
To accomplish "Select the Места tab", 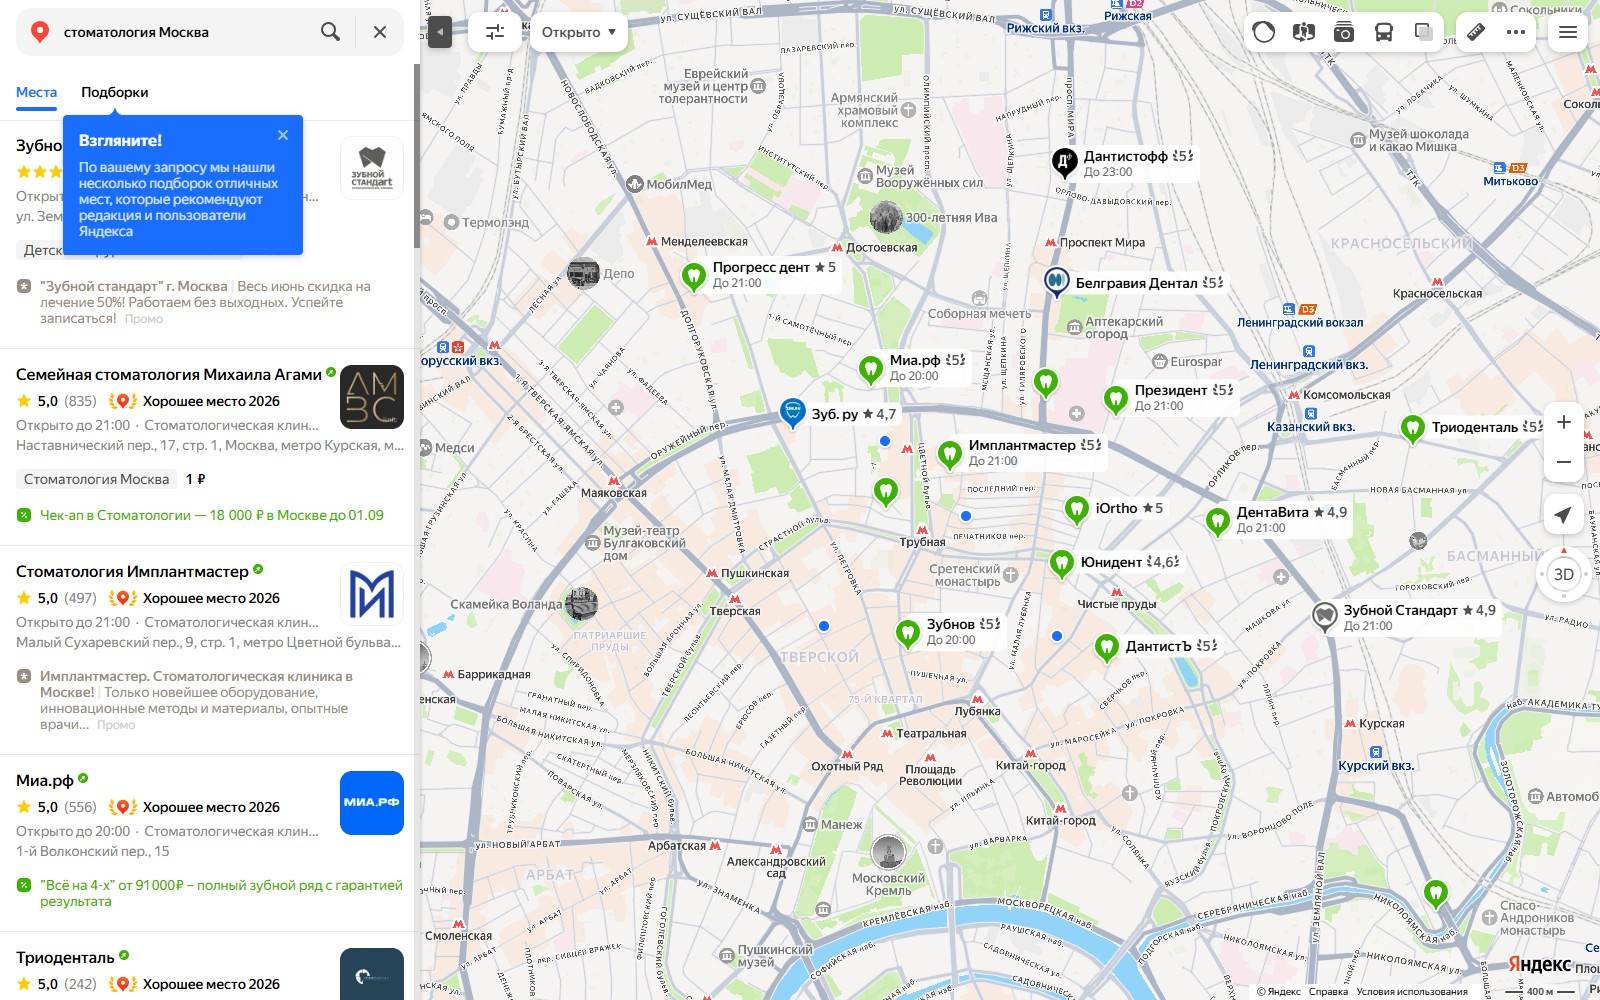I will (36, 92).
